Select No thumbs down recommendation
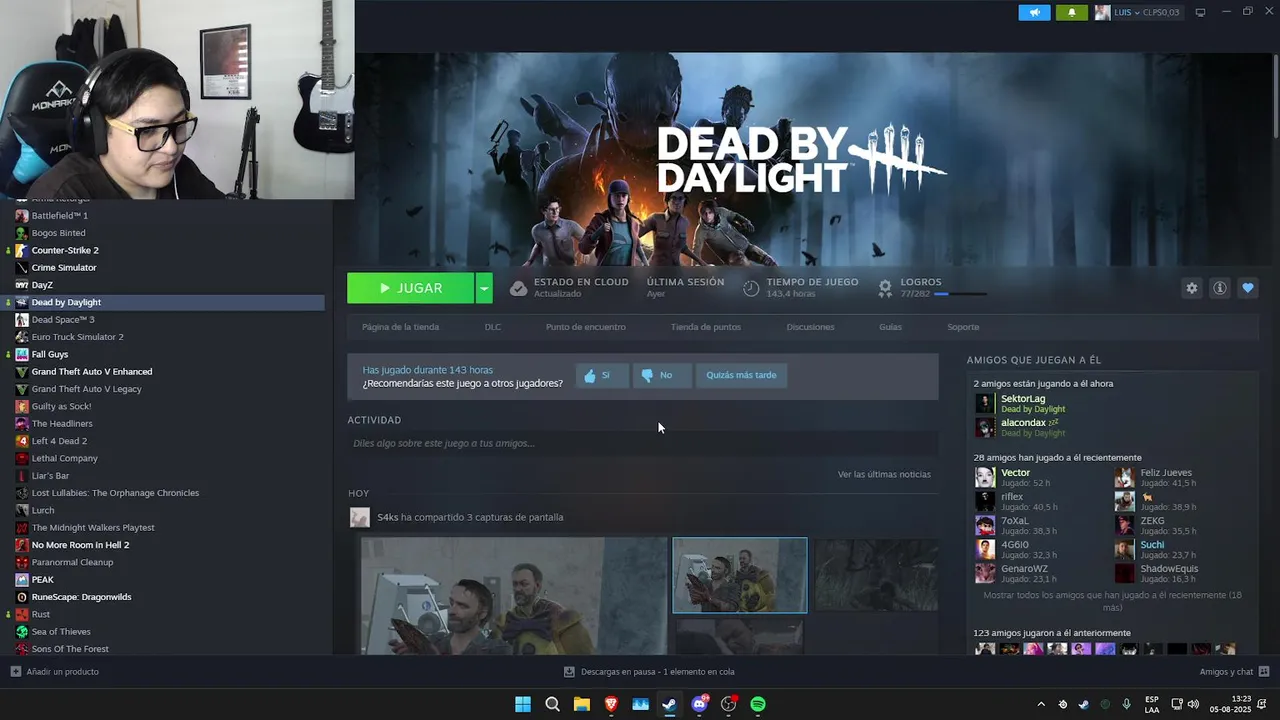Viewport: 1280px width, 720px height. [x=661, y=375]
